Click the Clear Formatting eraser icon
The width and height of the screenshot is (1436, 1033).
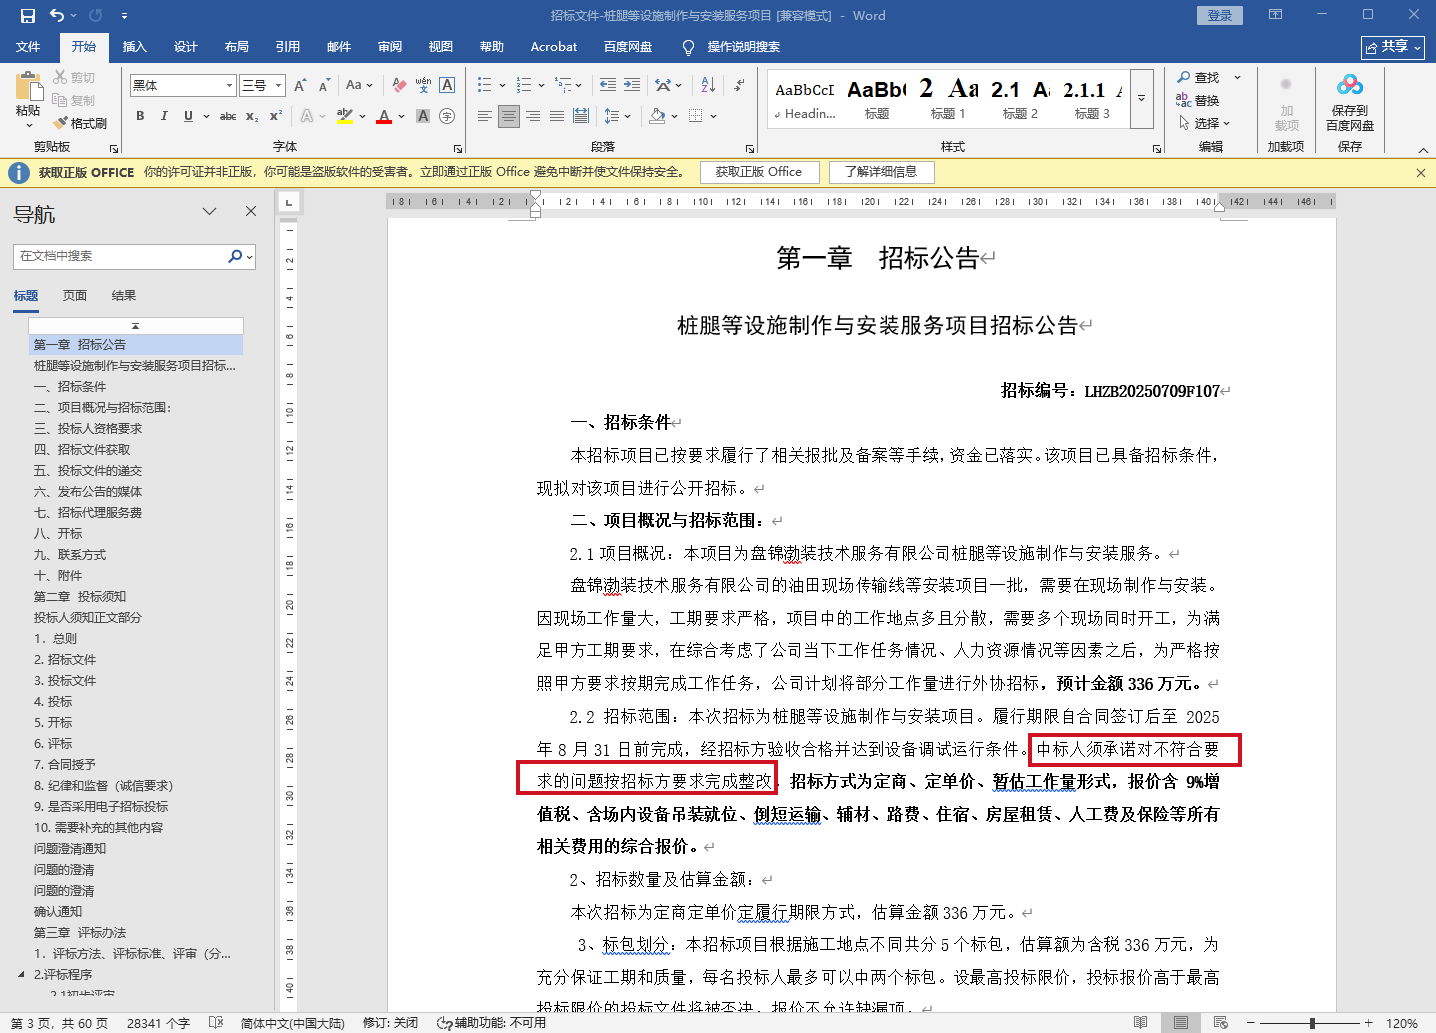click(399, 85)
